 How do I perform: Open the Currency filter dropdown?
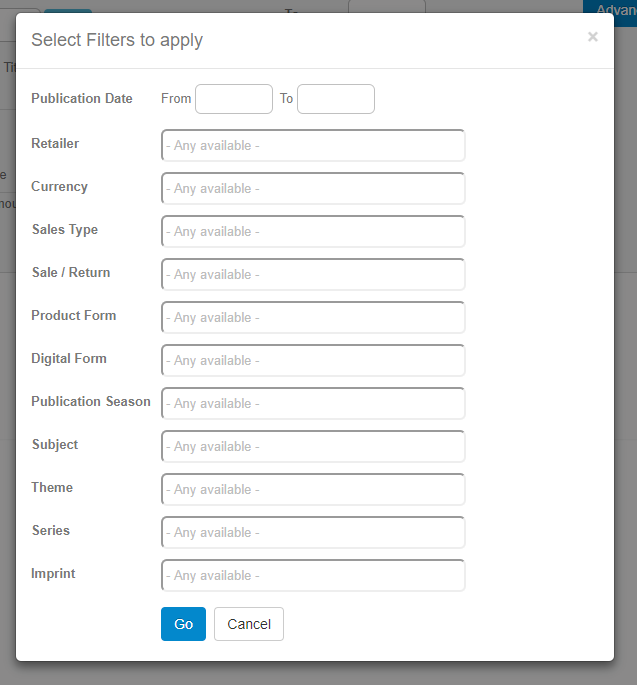(x=313, y=188)
